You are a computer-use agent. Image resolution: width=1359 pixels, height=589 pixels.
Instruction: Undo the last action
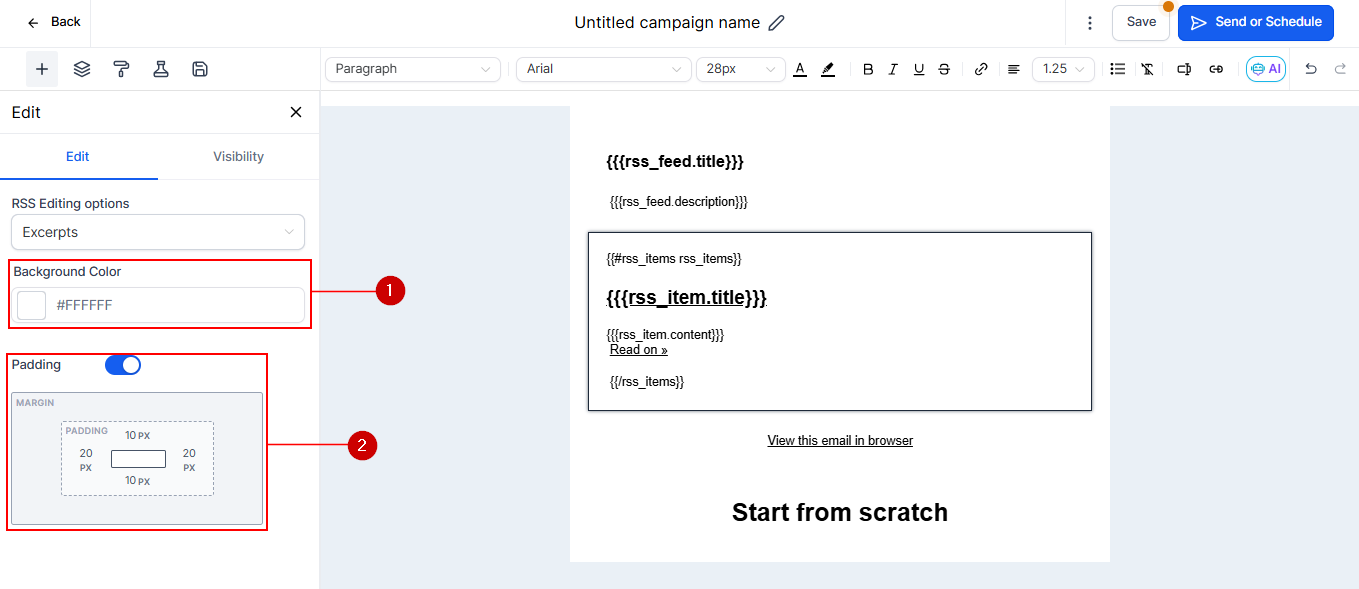tap(1311, 69)
